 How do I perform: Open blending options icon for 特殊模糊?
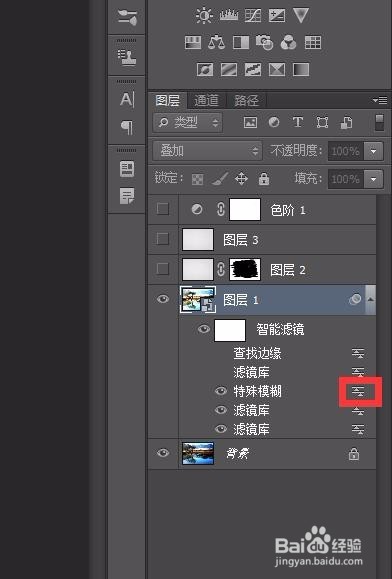point(358,391)
